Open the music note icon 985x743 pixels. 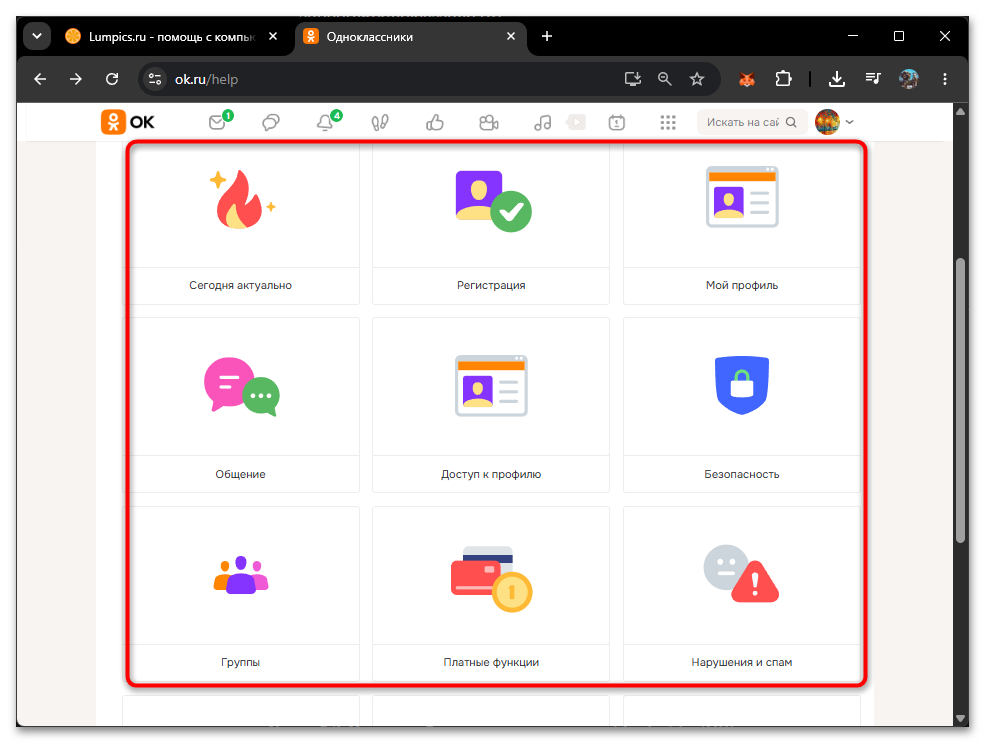click(x=543, y=122)
